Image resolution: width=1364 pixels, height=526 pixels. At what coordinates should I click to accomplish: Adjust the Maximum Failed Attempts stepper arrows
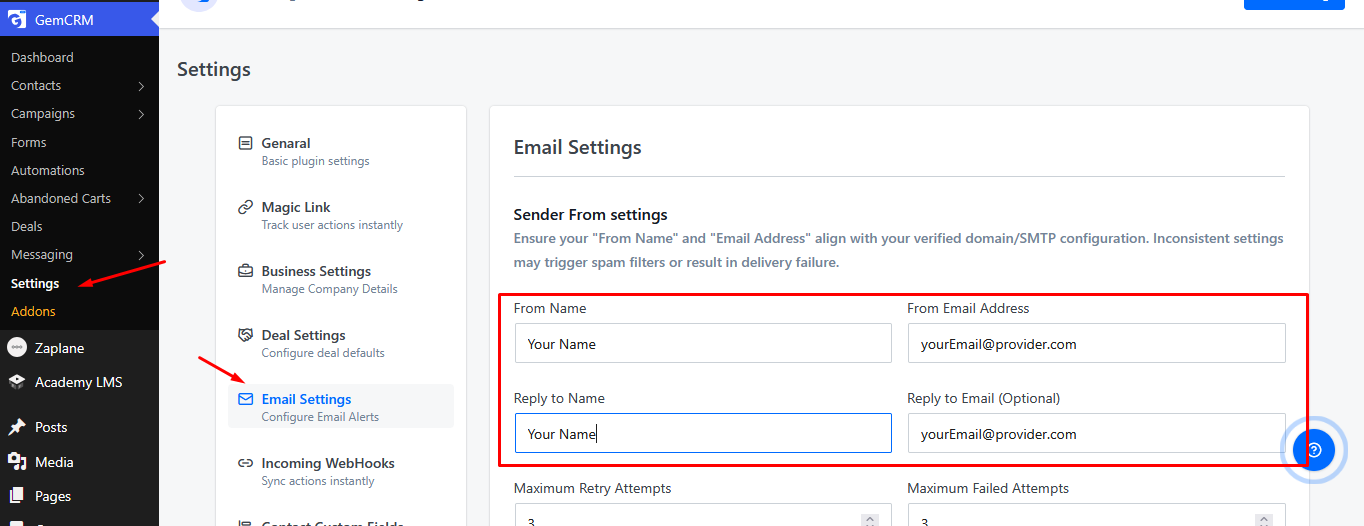[x=1264, y=521]
